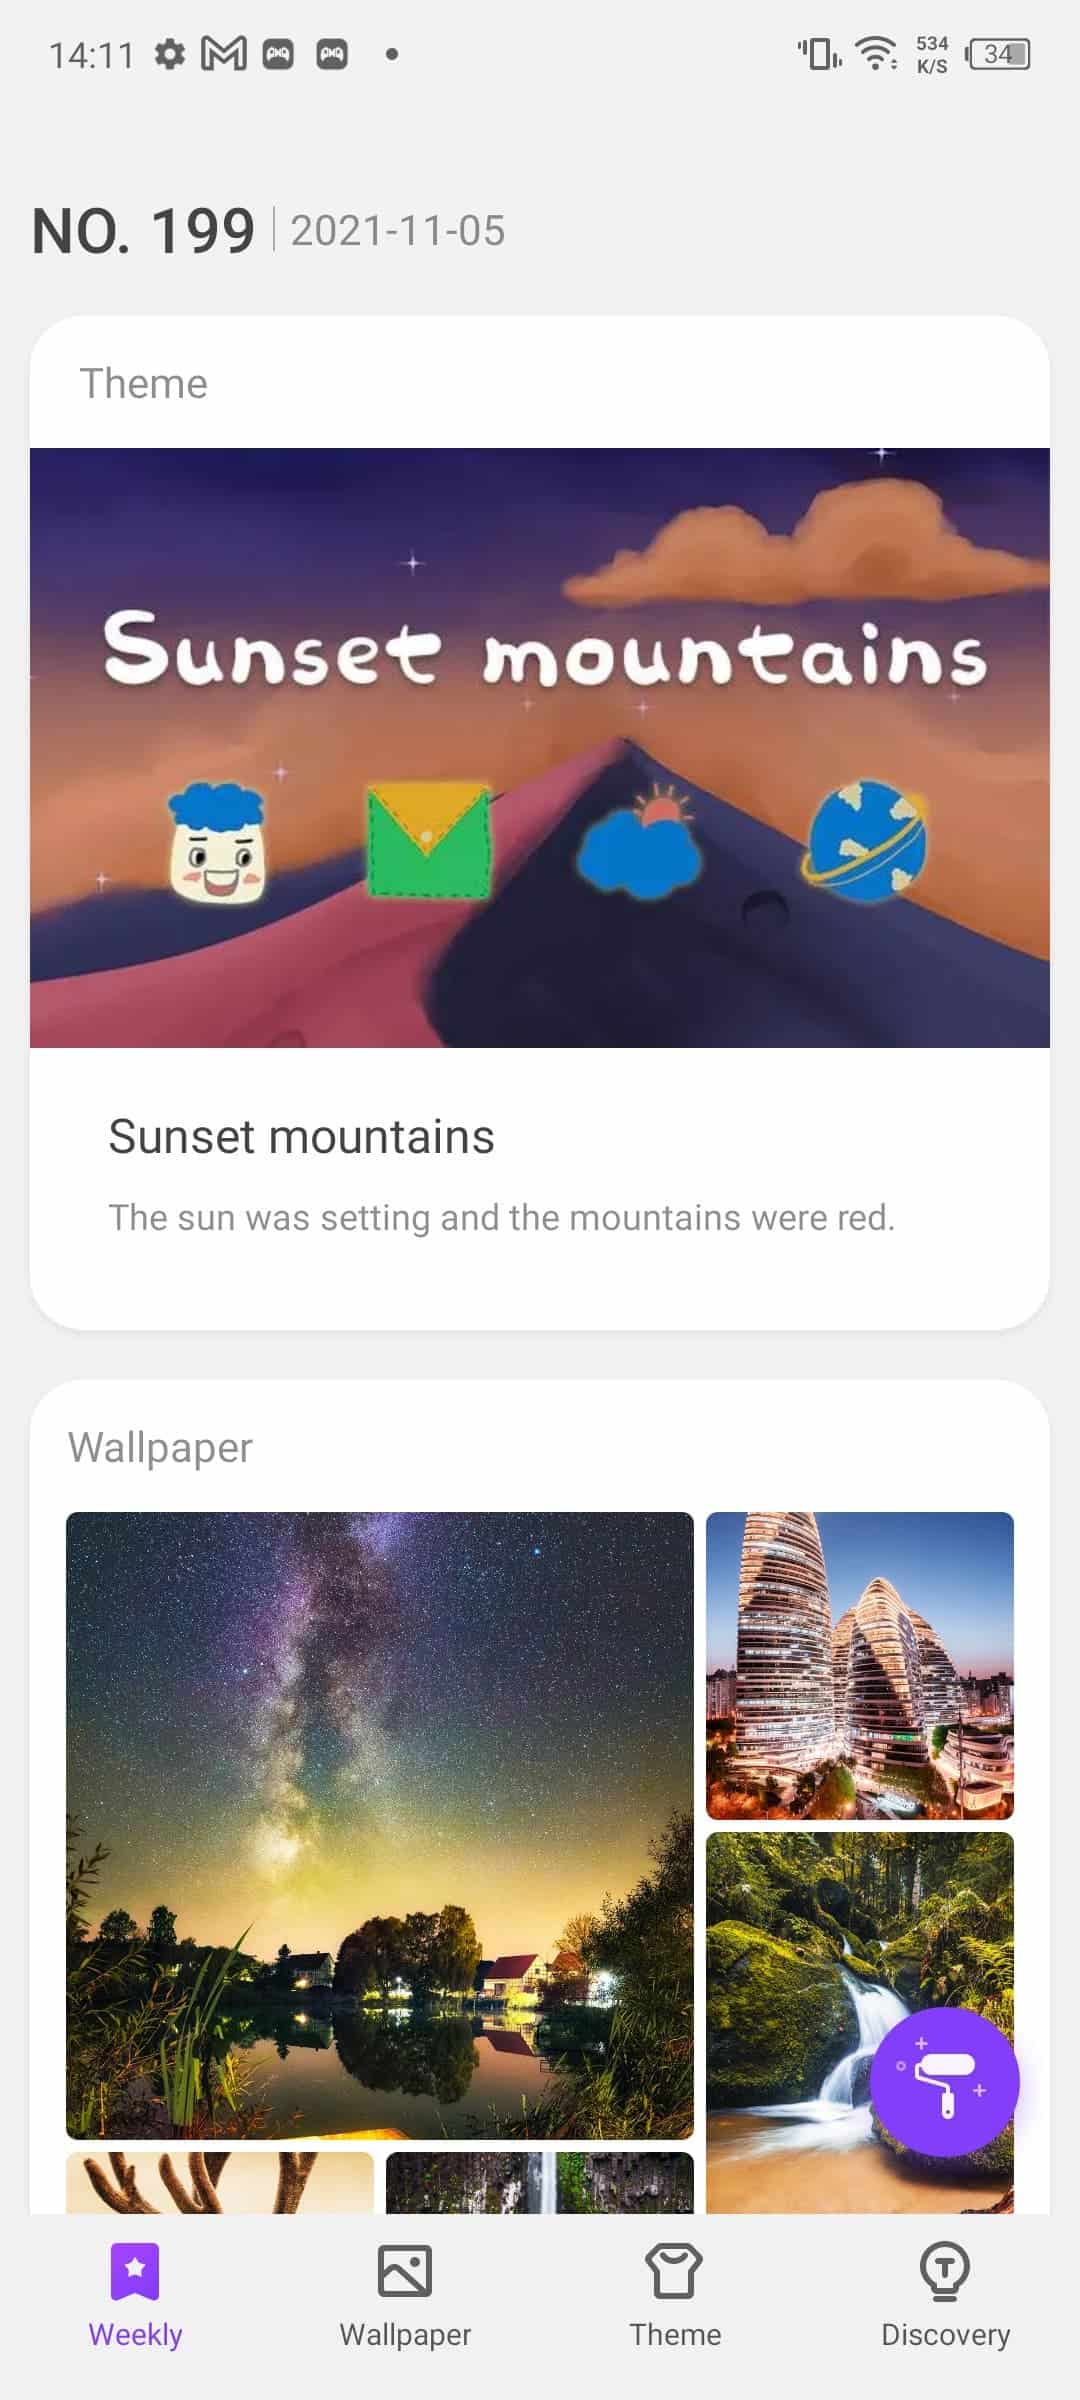Open the antler branches wallpaper thumbnail
Viewport: 1080px width, 2400px height.
point(220,2182)
